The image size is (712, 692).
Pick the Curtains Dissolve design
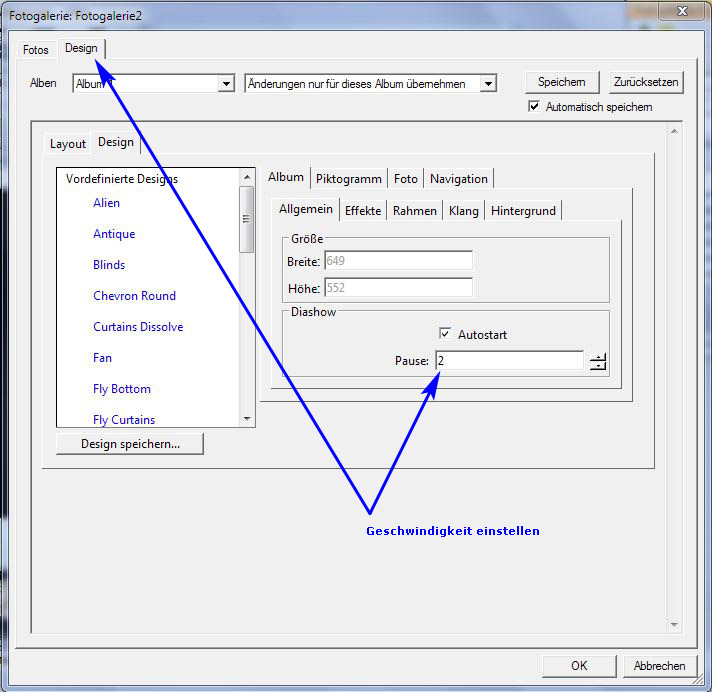pyautogui.click(x=138, y=327)
